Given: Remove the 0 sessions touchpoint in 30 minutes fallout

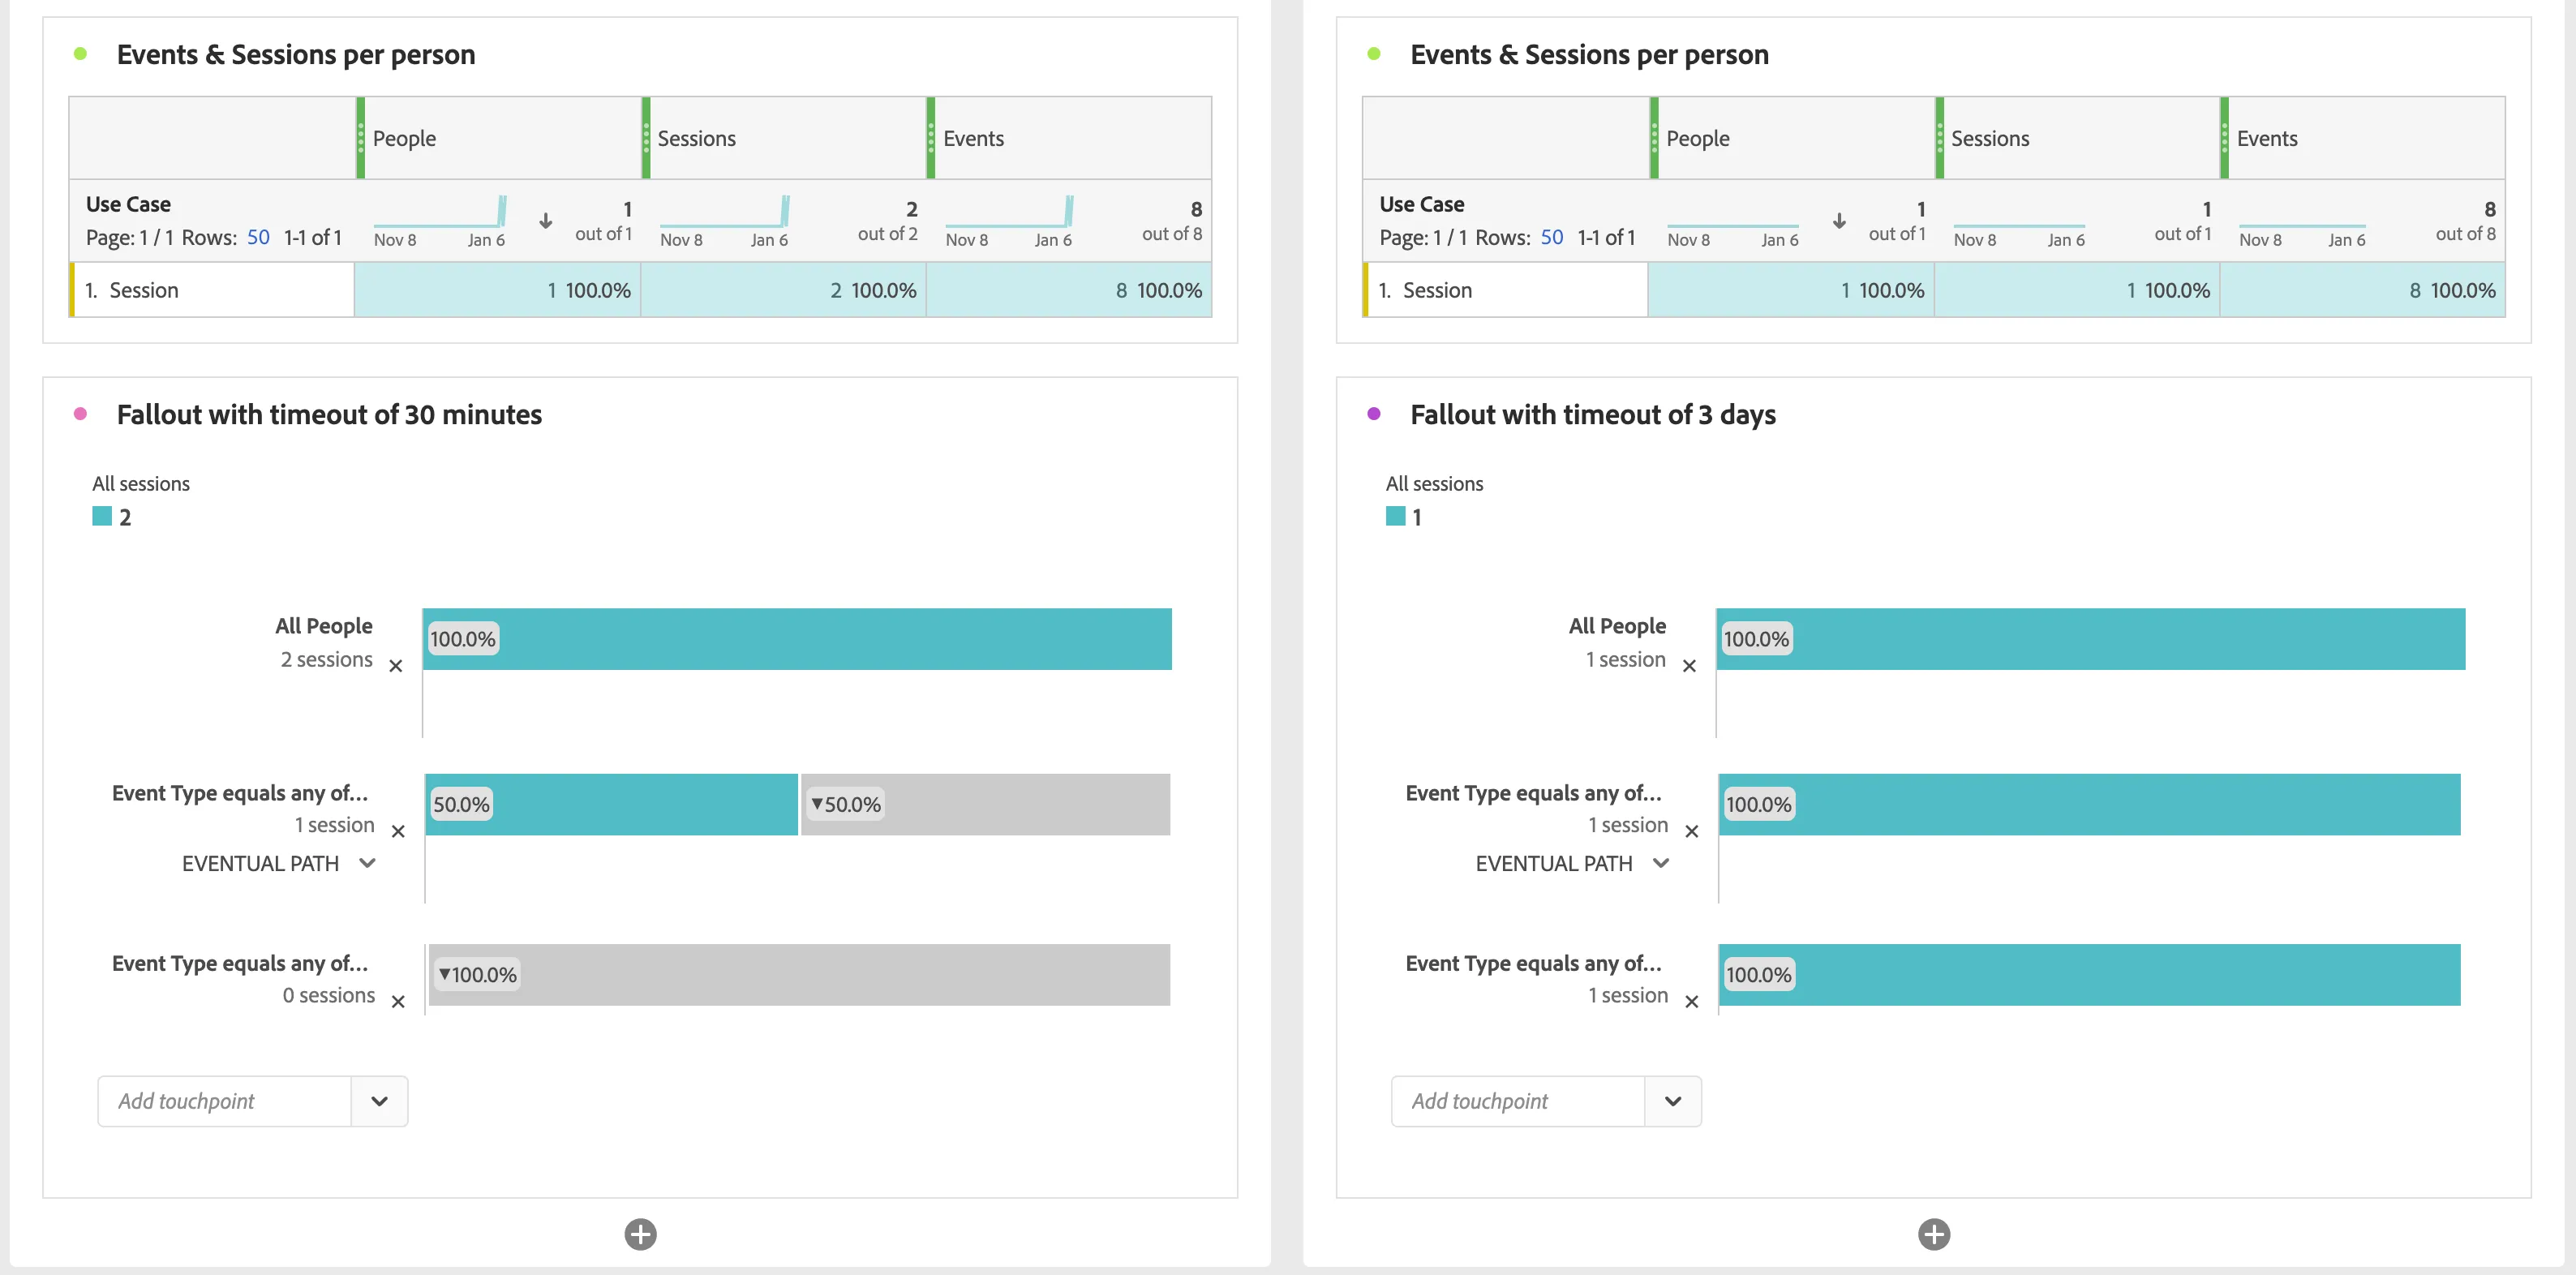Looking at the screenshot, I should [398, 1001].
